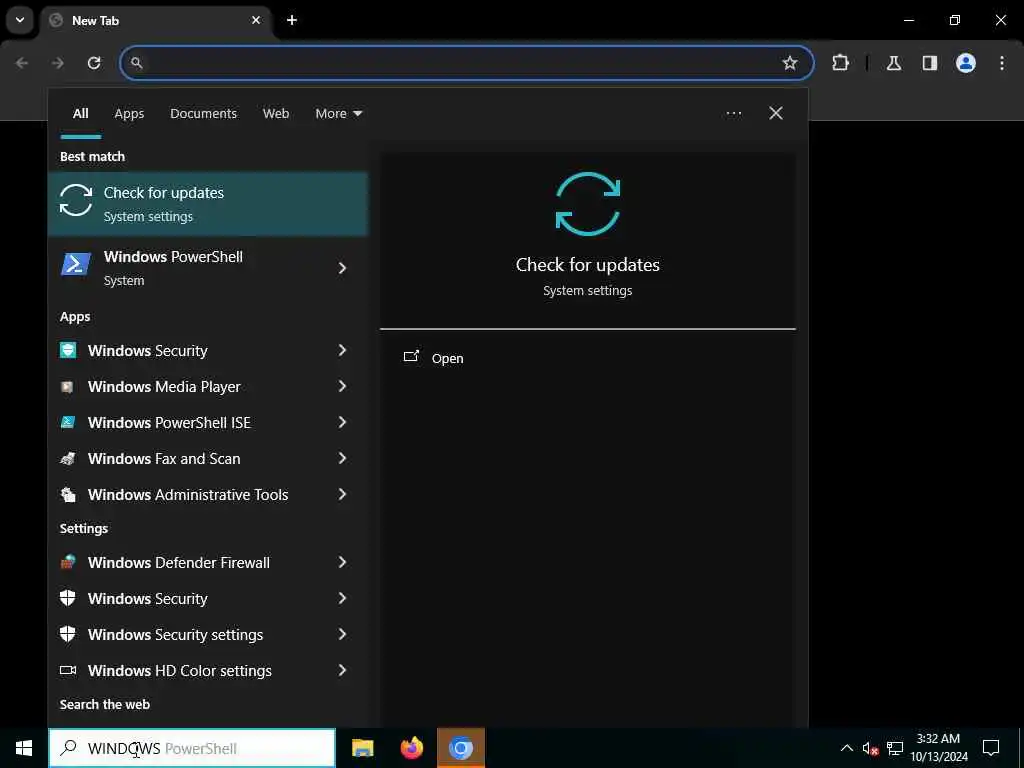Open the Chrome profile avatar
The width and height of the screenshot is (1024, 768).
click(x=966, y=63)
